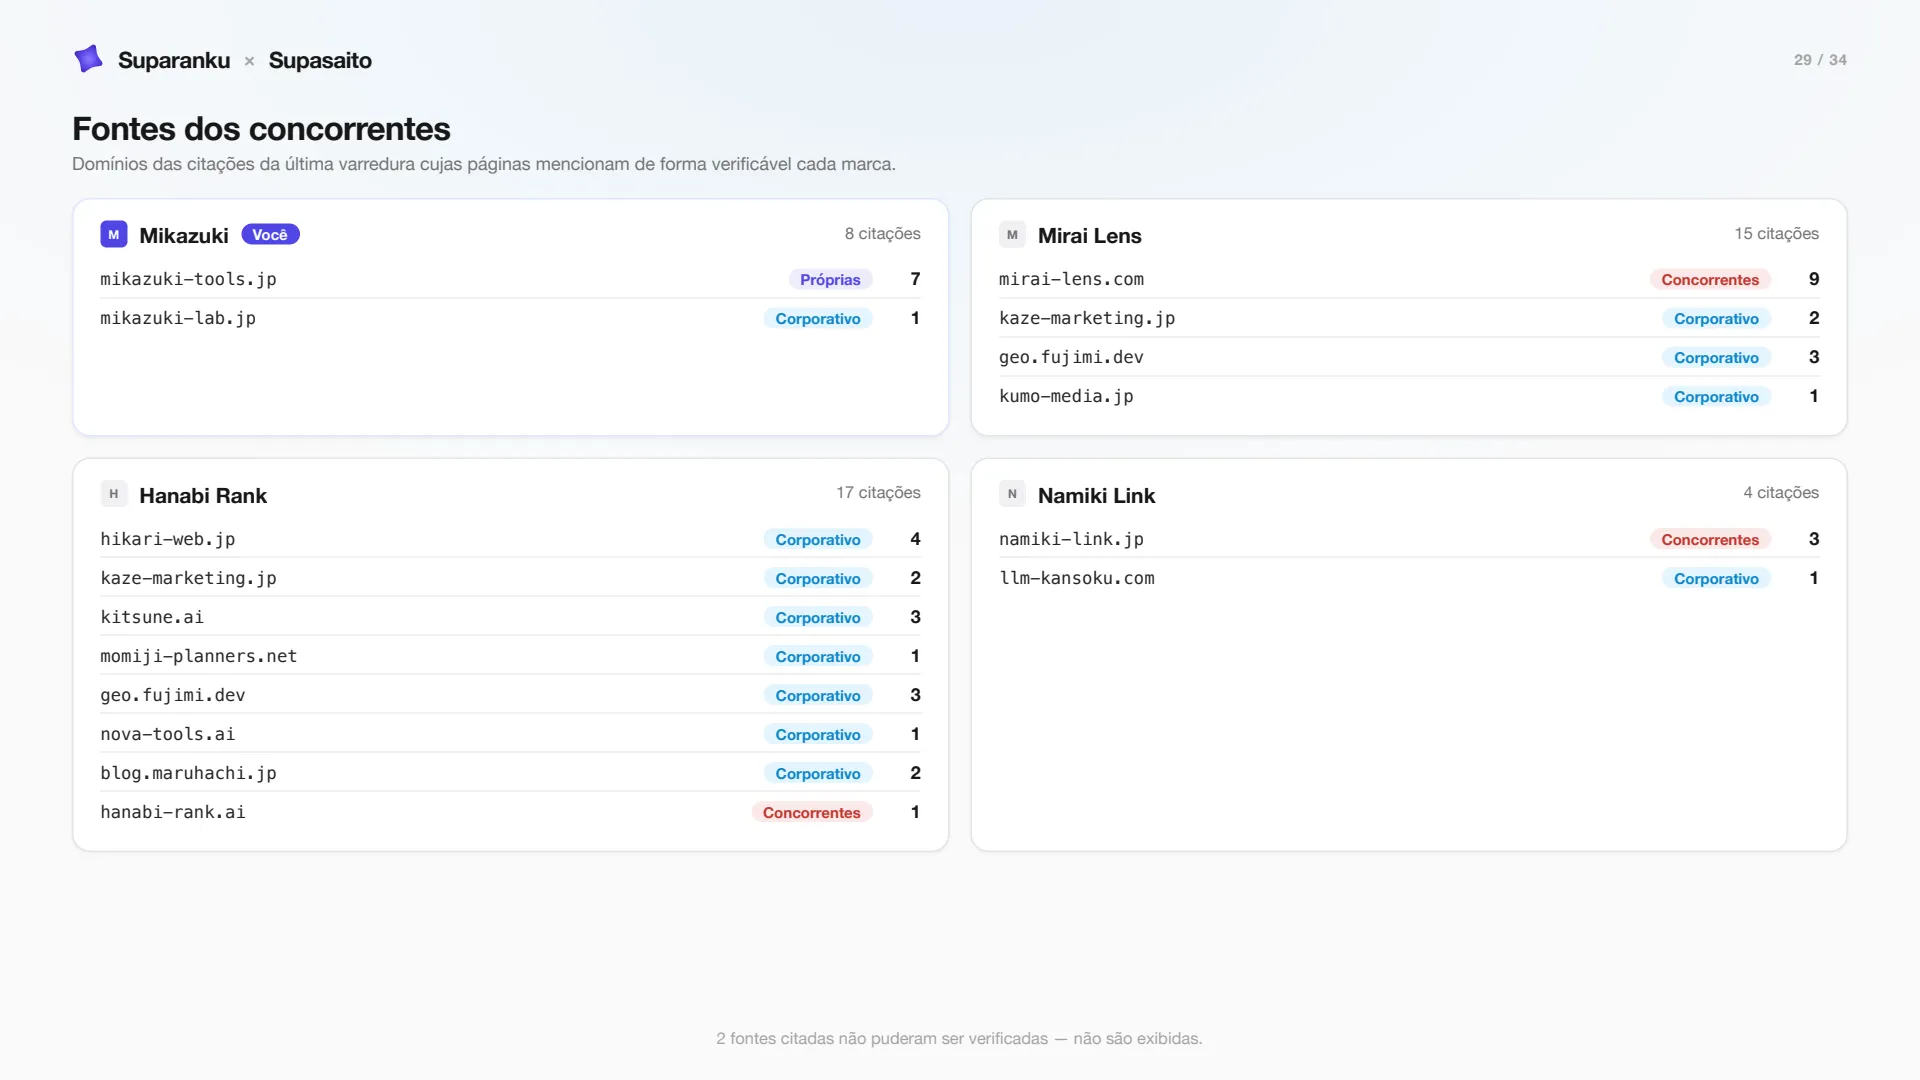1920x1080 pixels.
Task: Open the kitsune.ai domain link
Action: [x=152, y=617]
